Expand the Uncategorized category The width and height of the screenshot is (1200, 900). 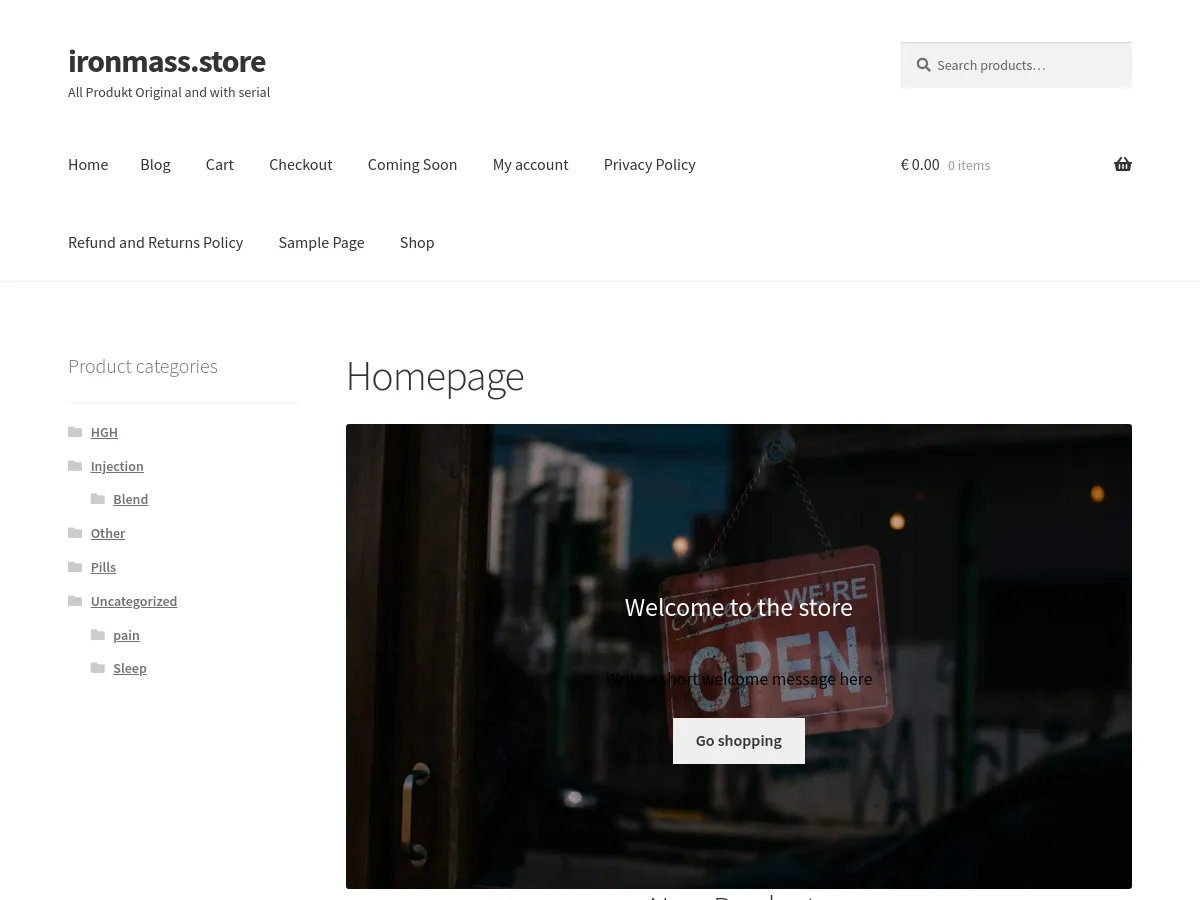tap(133, 600)
